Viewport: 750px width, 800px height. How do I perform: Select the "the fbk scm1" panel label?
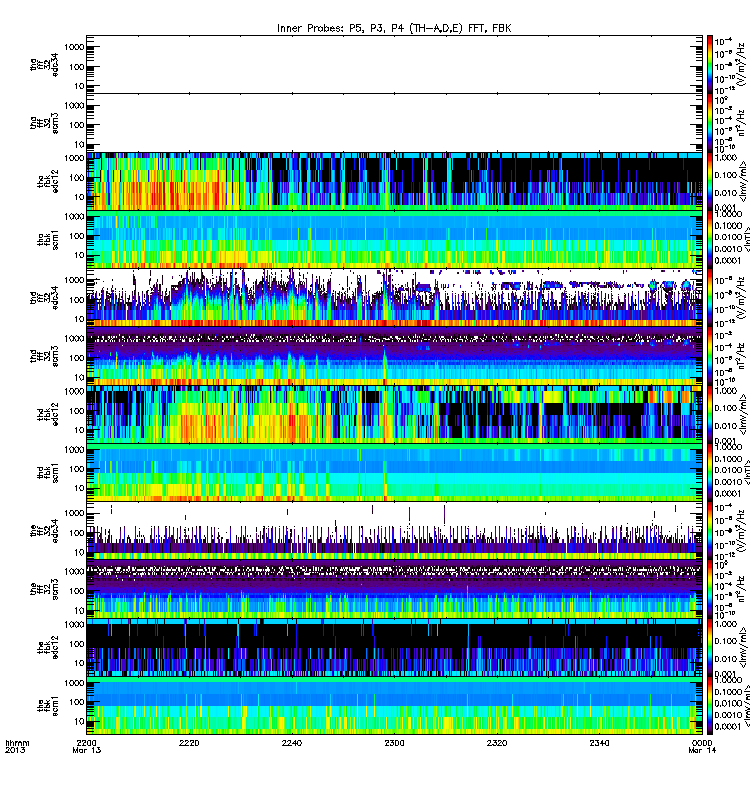click(48, 706)
